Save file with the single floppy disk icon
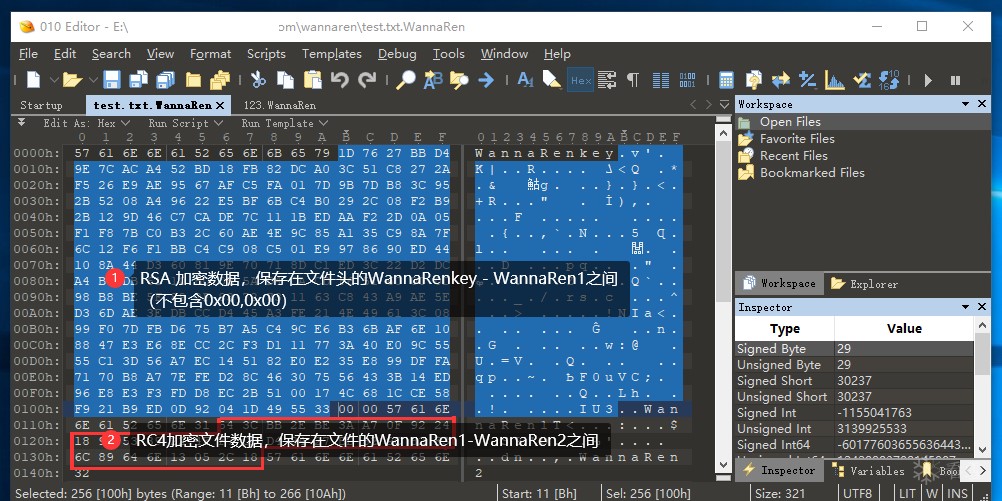 tap(112, 80)
